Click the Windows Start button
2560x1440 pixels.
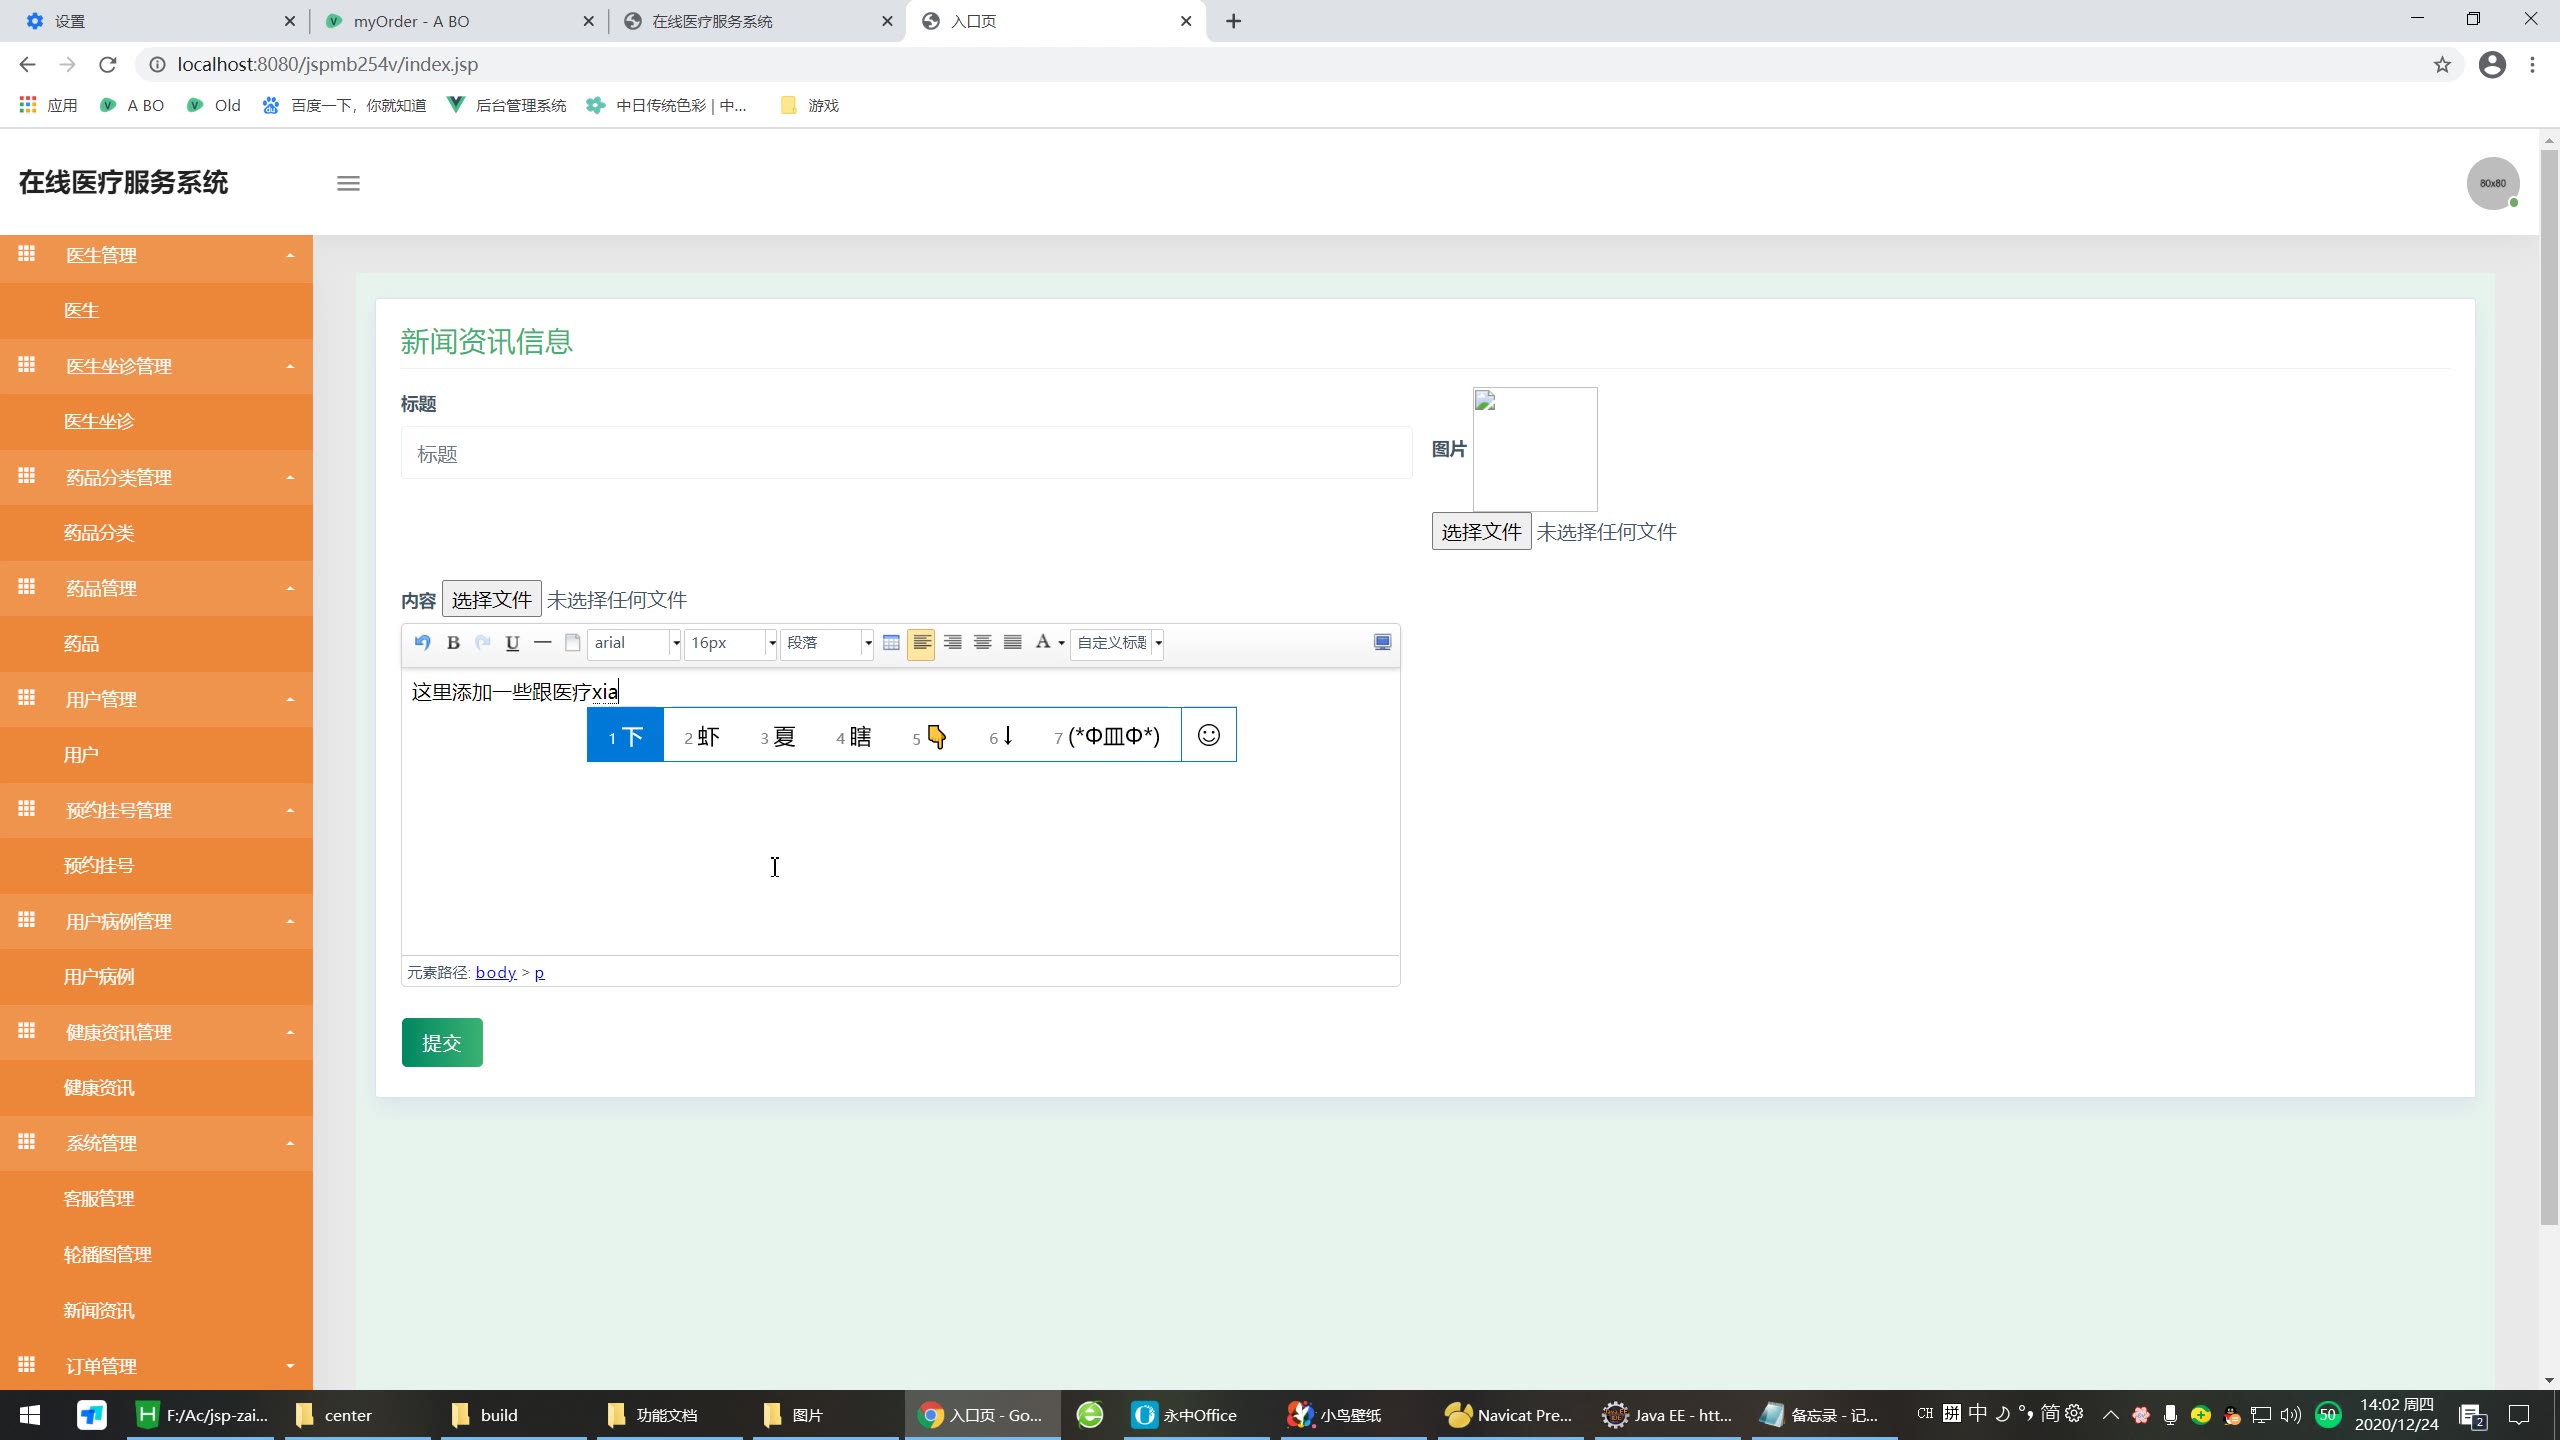30,1415
